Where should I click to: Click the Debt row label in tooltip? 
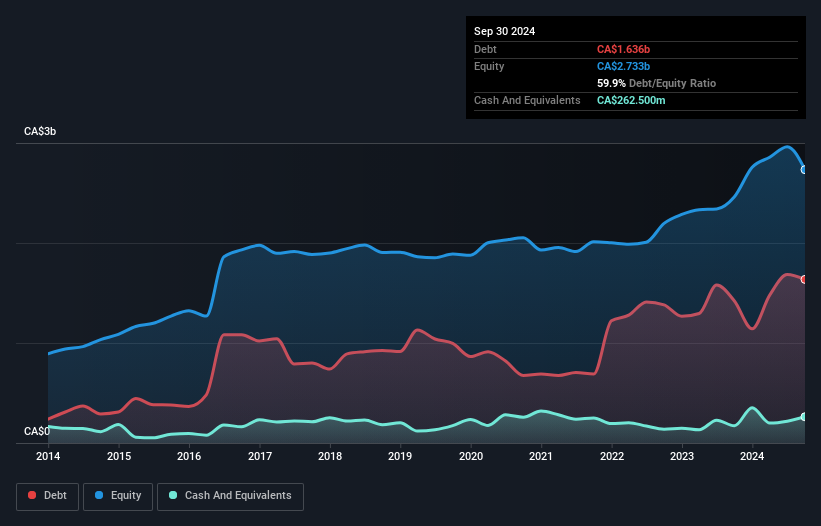point(485,49)
